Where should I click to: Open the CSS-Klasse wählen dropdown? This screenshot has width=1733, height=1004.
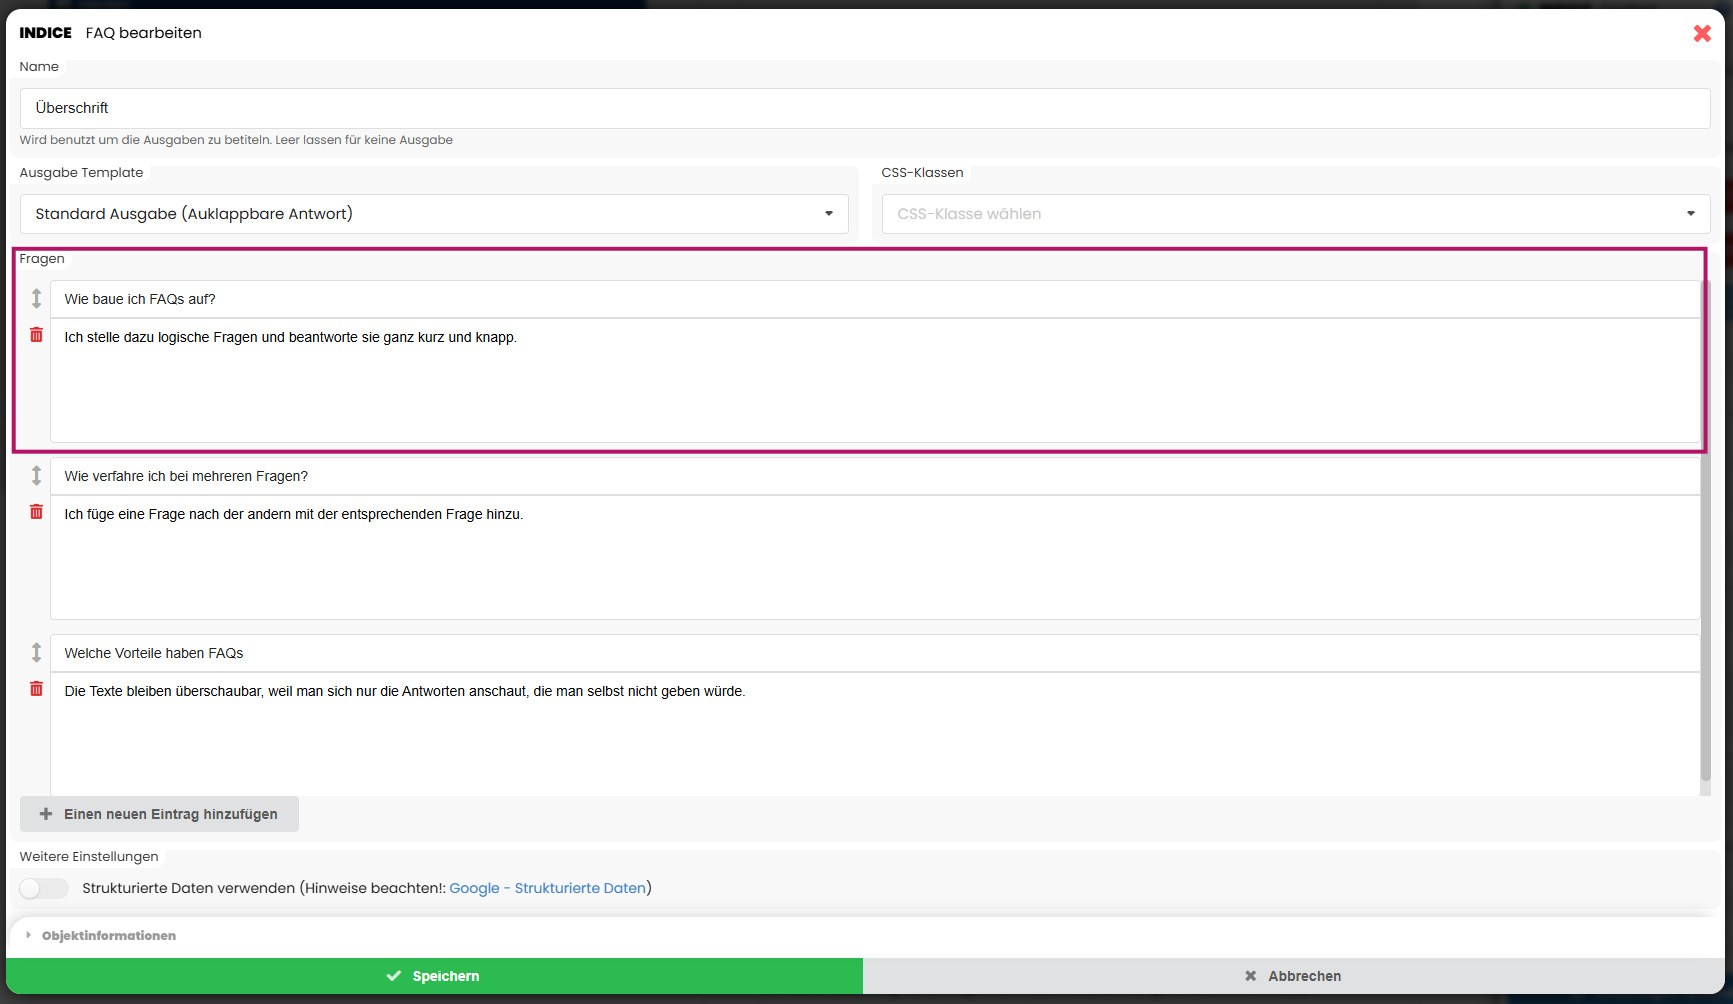pyautogui.click(x=1295, y=214)
